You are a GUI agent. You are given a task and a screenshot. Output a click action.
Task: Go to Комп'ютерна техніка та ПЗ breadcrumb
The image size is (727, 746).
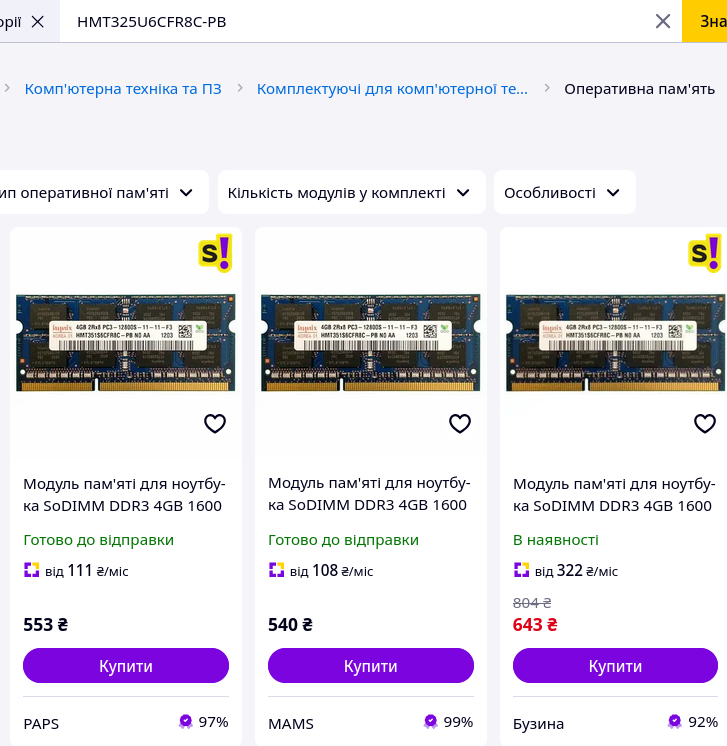[123, 89]
